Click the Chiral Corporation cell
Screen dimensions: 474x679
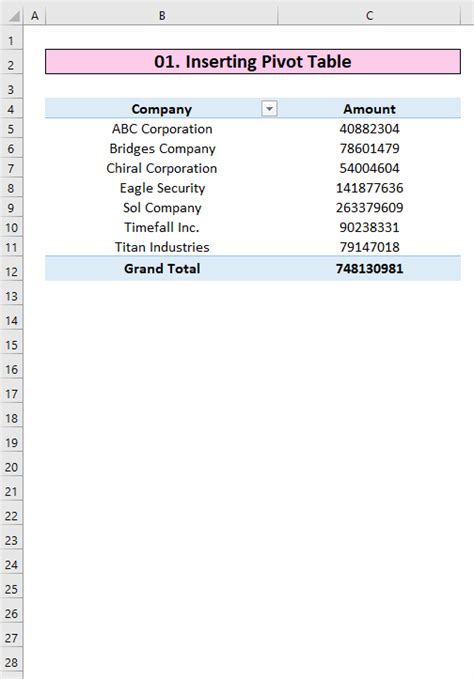point(161,168)
